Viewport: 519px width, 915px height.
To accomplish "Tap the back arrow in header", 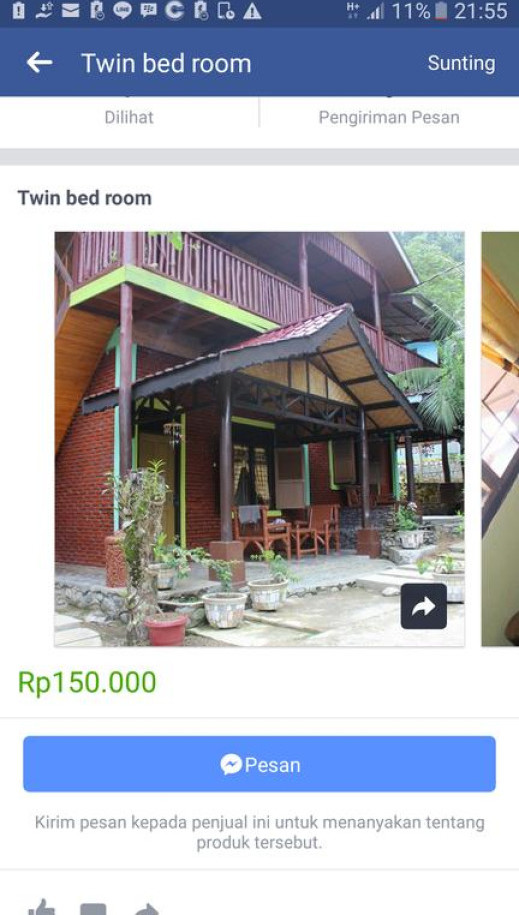I will pos(39,62).
